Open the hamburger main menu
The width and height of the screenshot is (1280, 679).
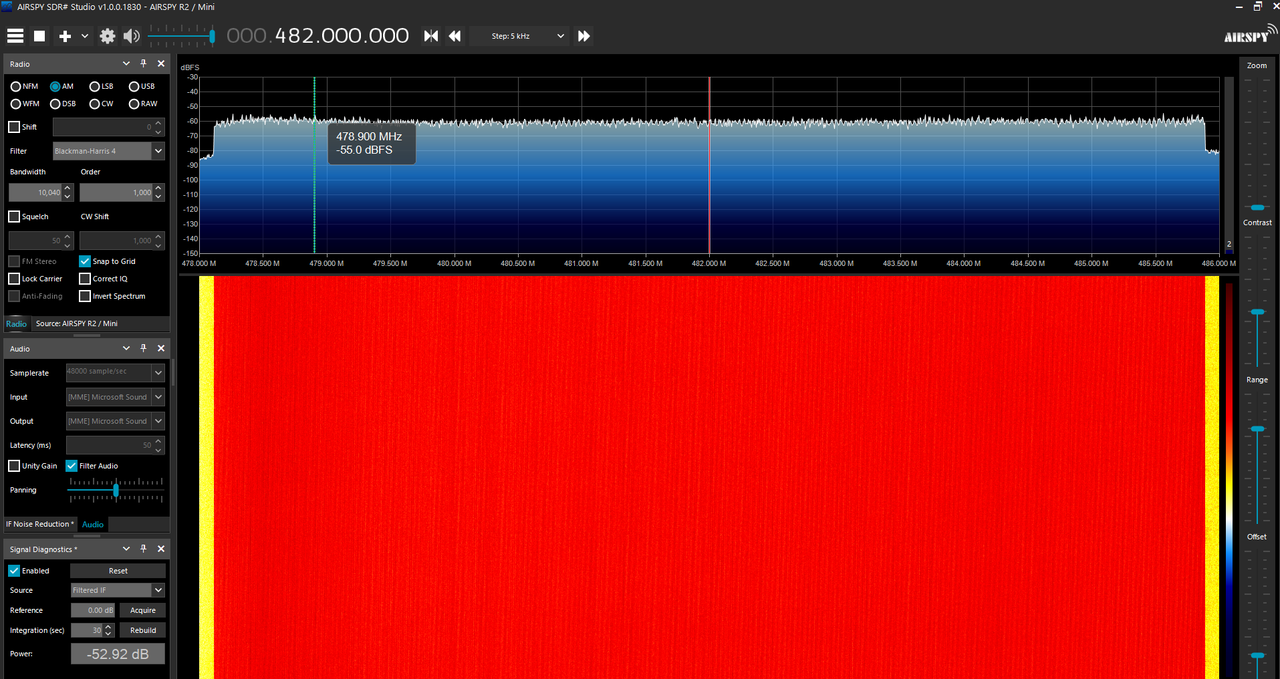[15, 36]
